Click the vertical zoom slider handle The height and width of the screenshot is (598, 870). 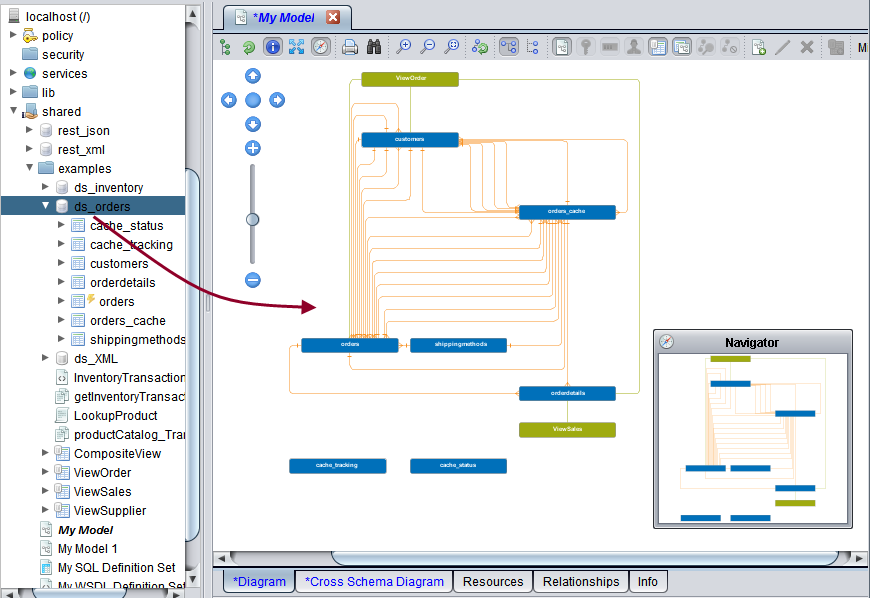pyautogui.click(x=253, y=219)
